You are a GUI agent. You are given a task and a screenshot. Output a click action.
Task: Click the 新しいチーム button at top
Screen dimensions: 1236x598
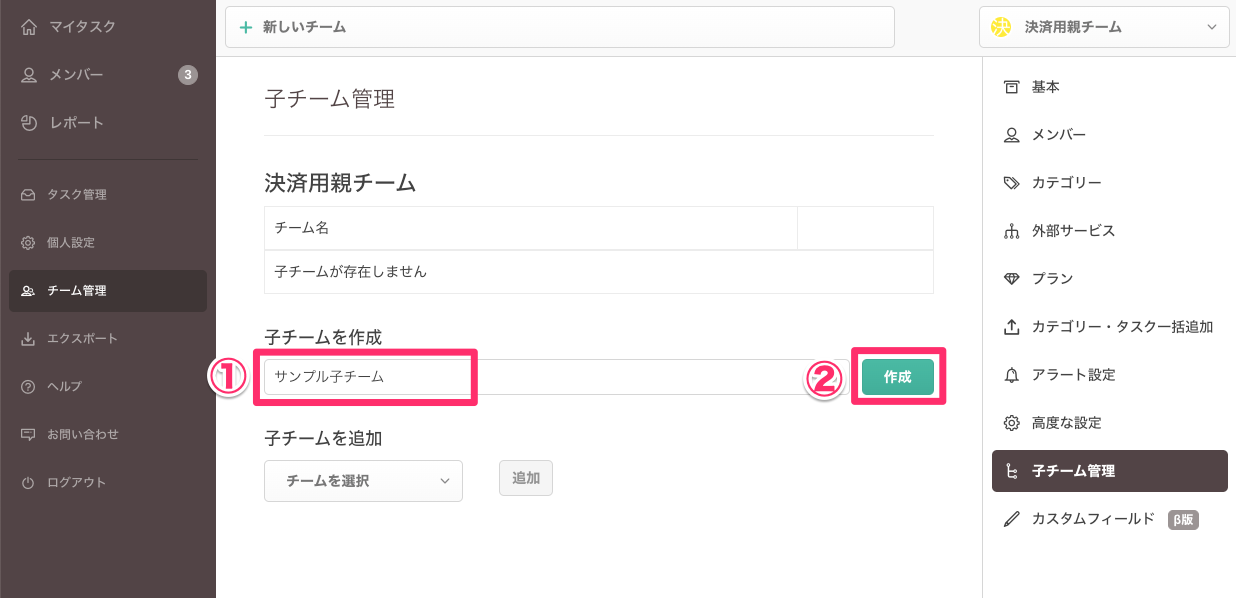[559, 28]
